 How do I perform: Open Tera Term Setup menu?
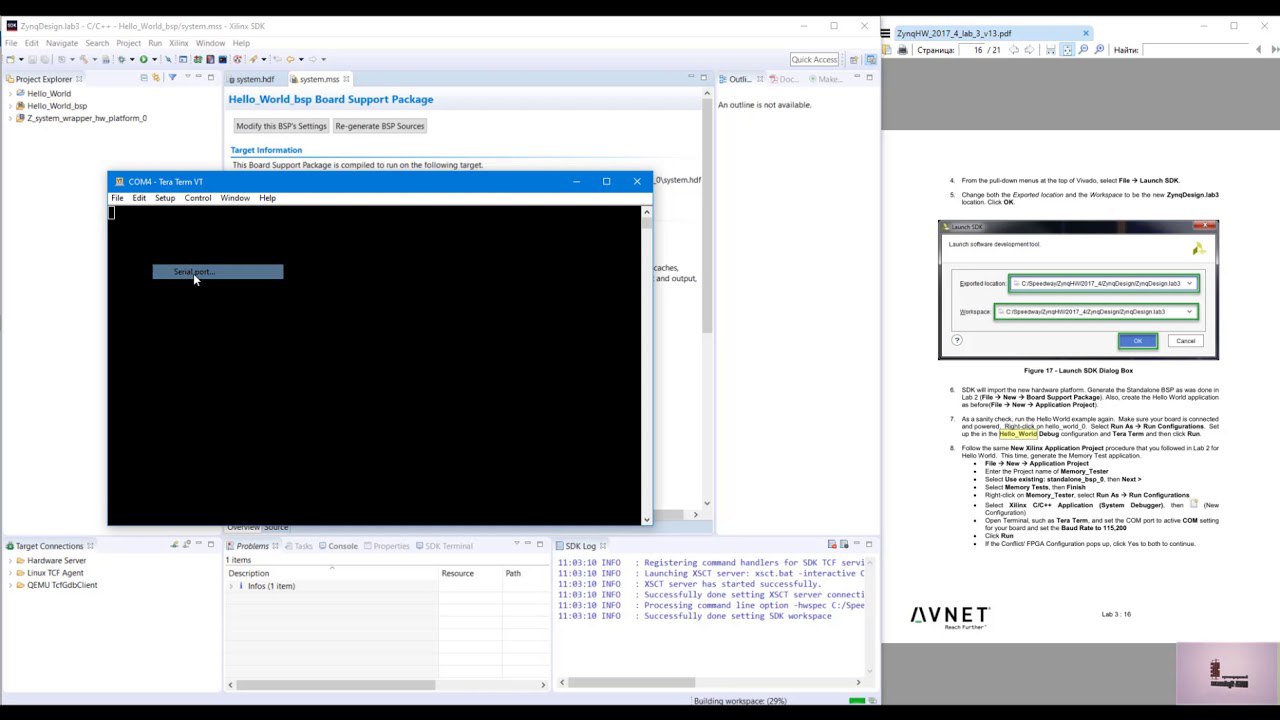point(165,198)
